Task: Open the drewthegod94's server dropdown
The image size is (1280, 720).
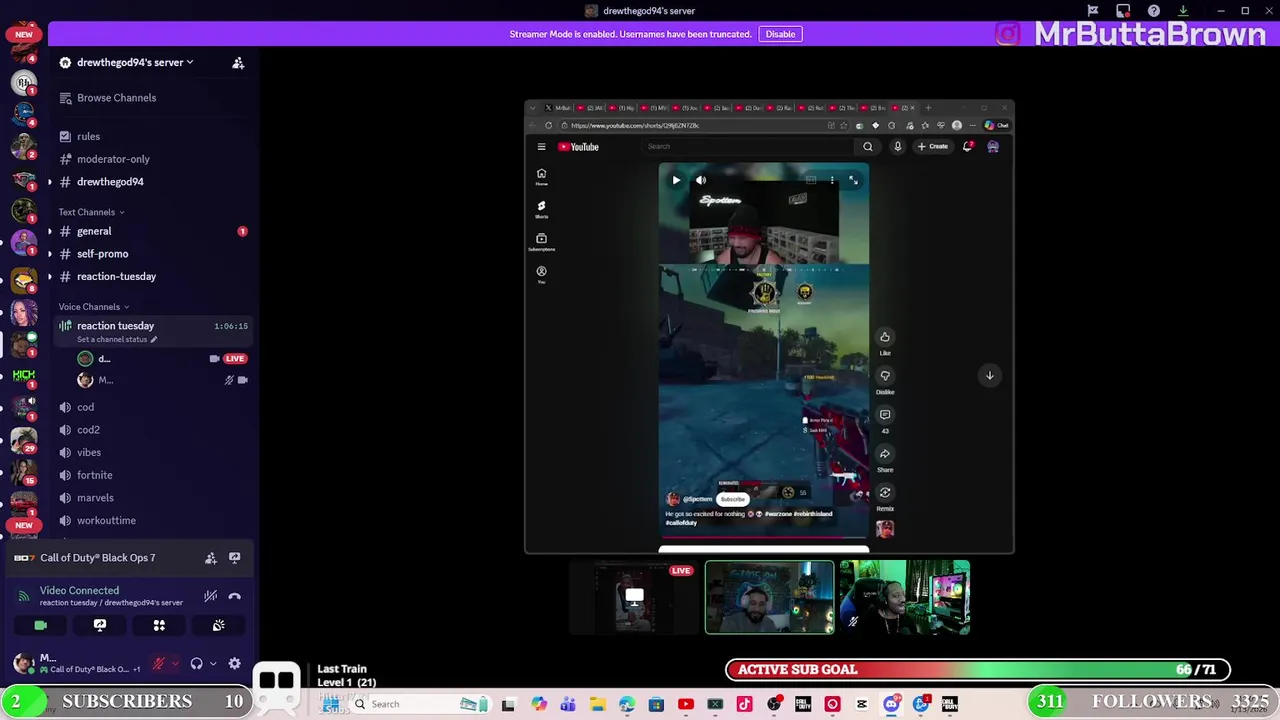Action: tap(135, 62)
